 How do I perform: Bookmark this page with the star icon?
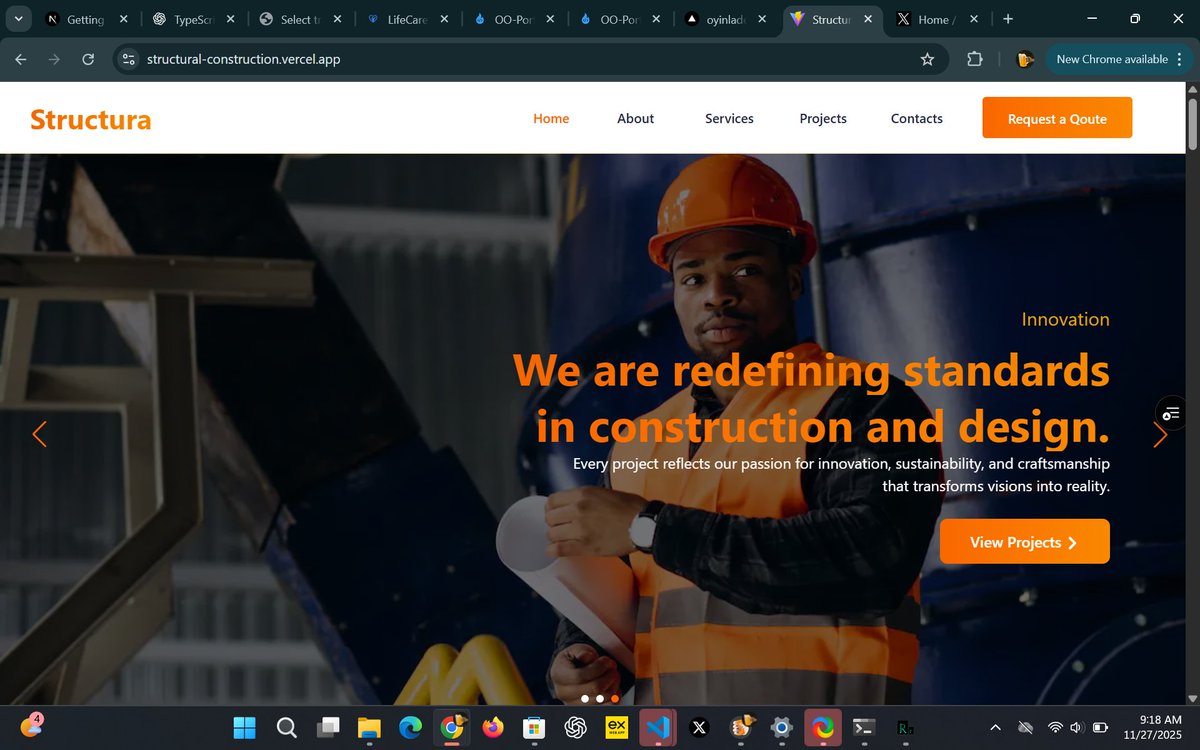click(x=927, y=59)
